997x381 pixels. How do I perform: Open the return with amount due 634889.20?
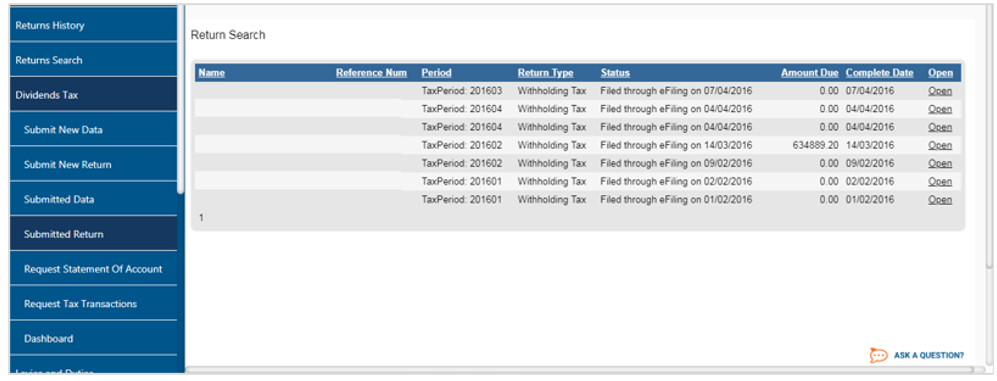940,145
